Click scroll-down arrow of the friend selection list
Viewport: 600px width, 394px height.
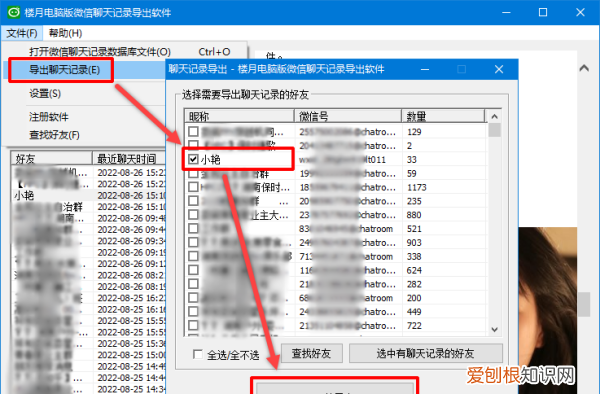coord(494,329)
